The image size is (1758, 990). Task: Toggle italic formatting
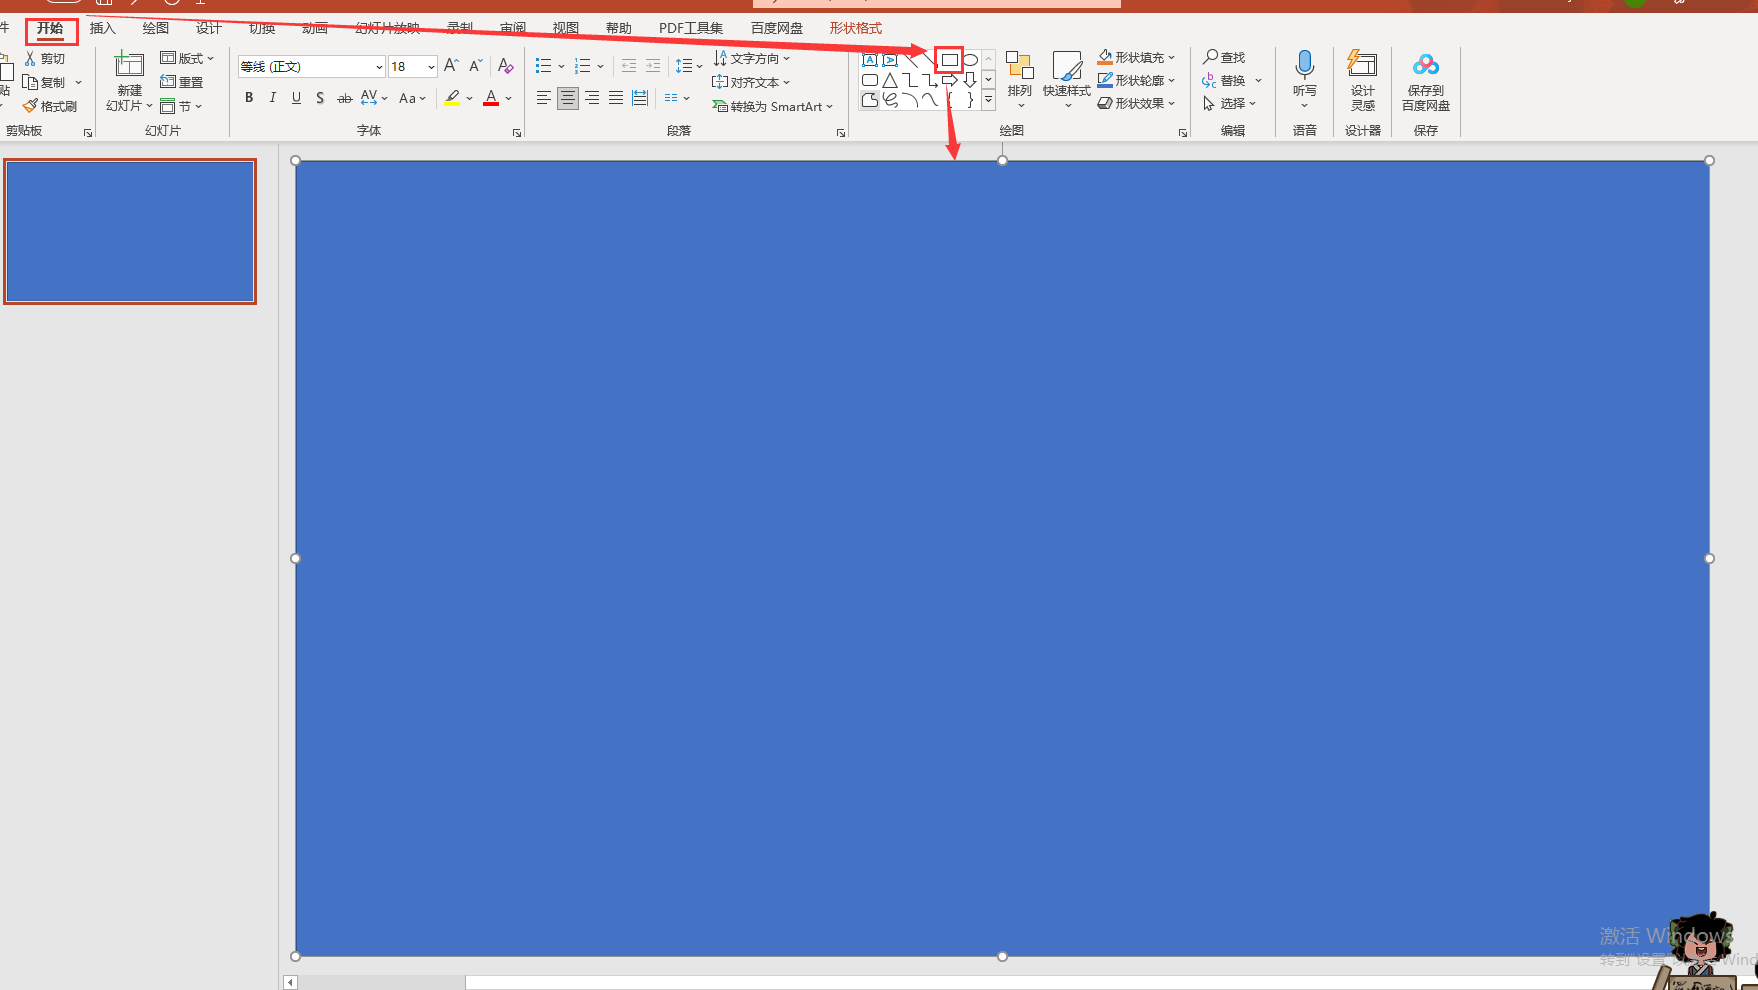272,98
